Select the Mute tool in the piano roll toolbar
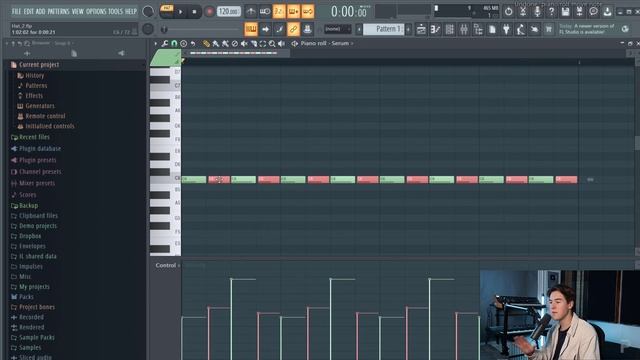Image resolution: width=640 pixels, height=360 pixels. point(244,44)
